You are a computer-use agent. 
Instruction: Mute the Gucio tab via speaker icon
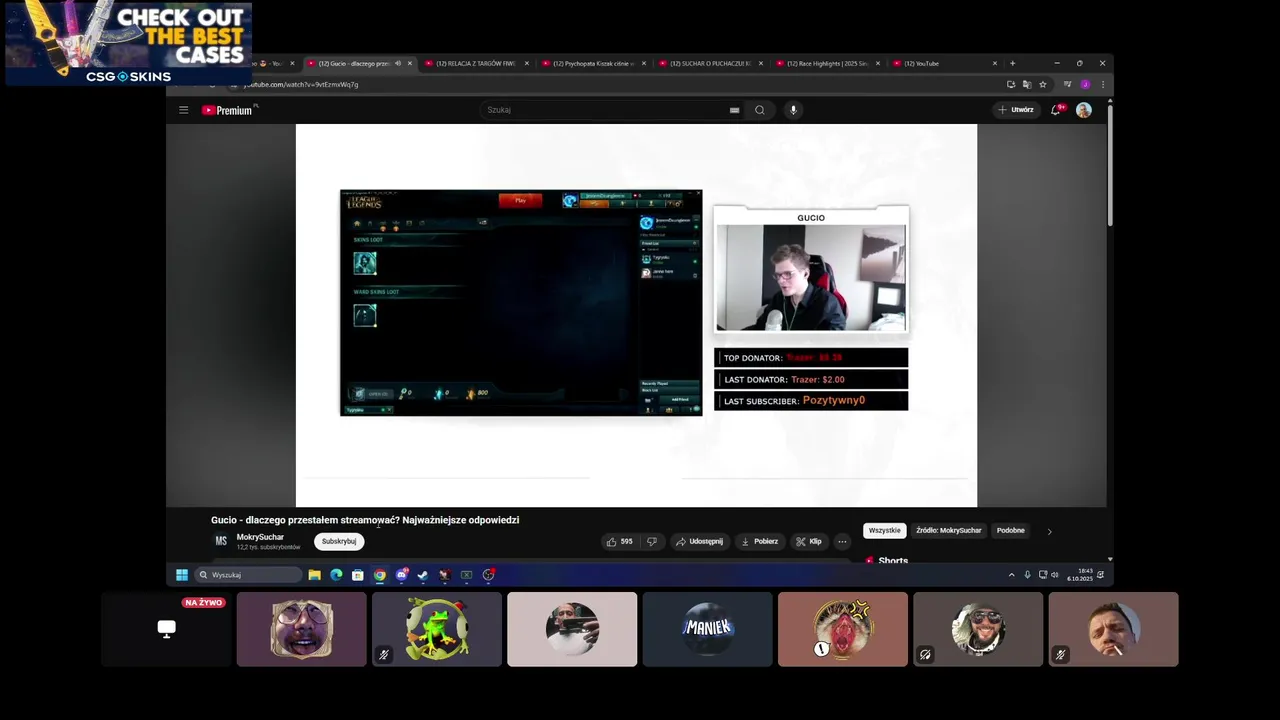click(x=398, y=63)
